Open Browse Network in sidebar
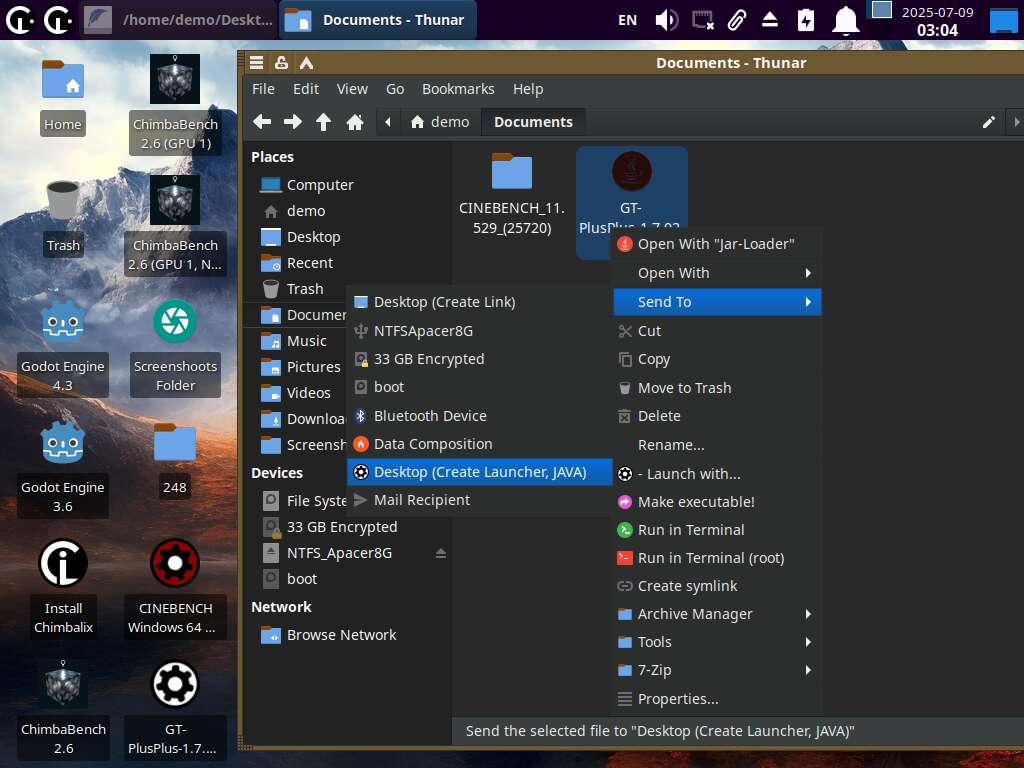 pos(341,635)
